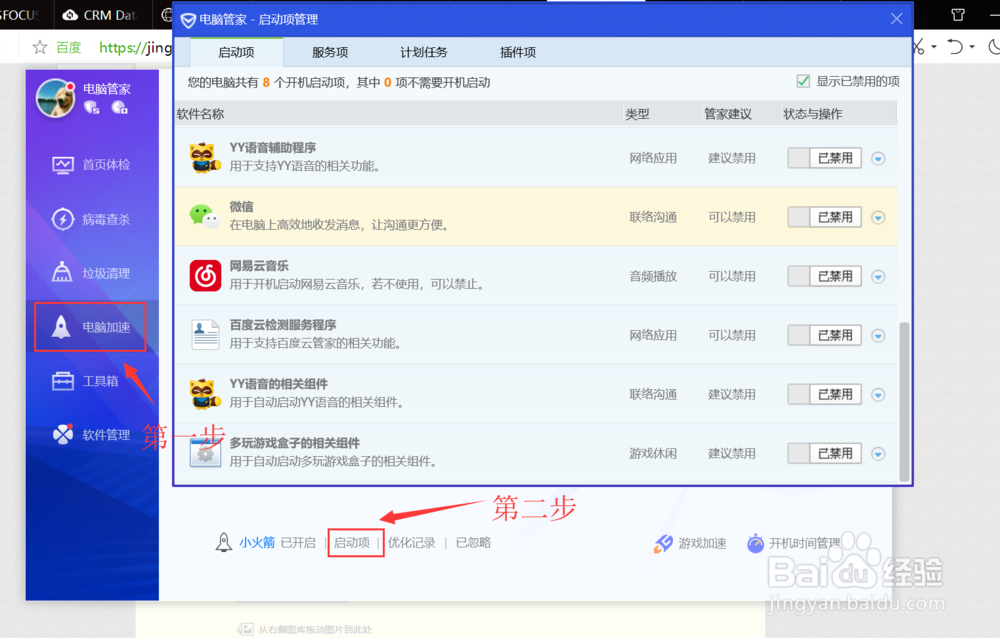Click the 多玩游戏盒子 gear window icon
The image size is (1000, 638).
coord(205,452)
